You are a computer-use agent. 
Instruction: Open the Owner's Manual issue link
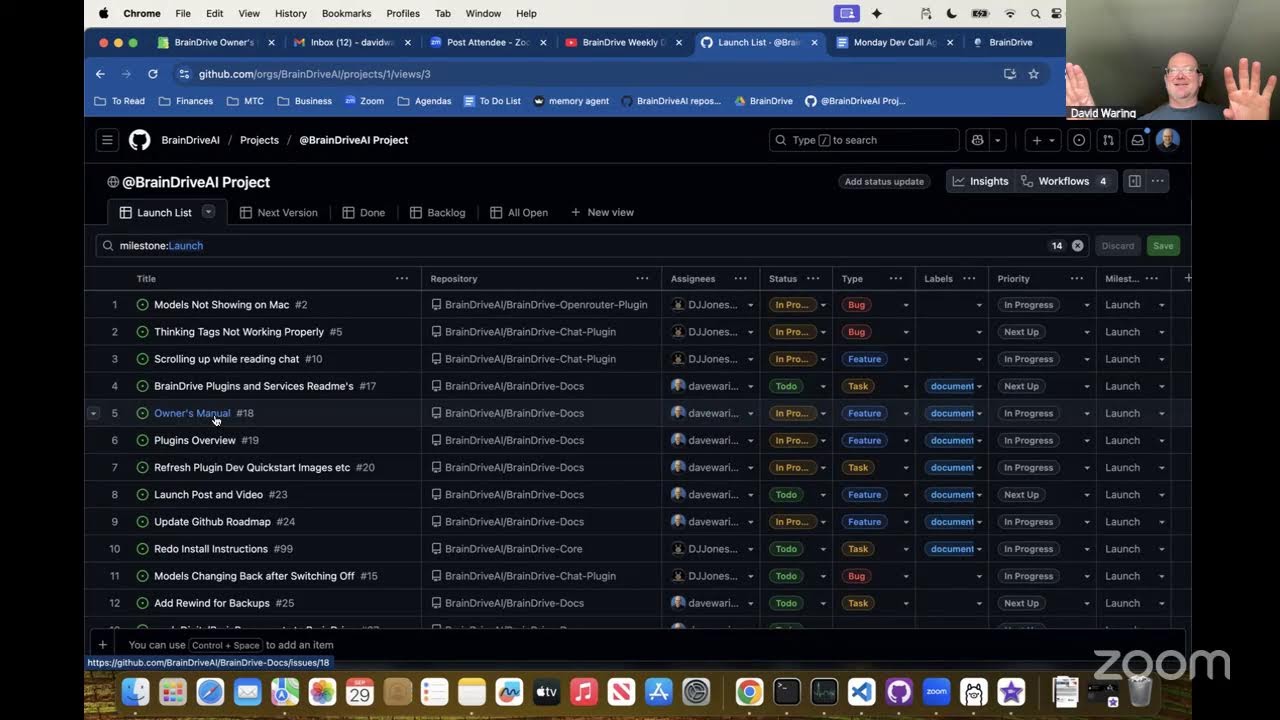click(191, 413)
